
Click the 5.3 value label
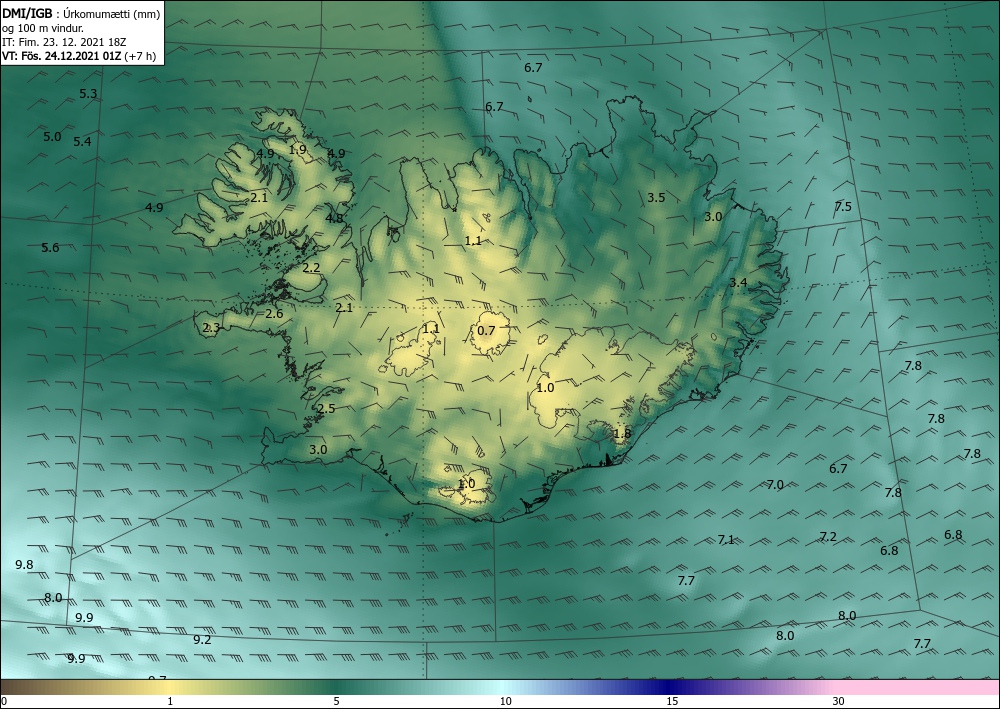click(88, 94)
